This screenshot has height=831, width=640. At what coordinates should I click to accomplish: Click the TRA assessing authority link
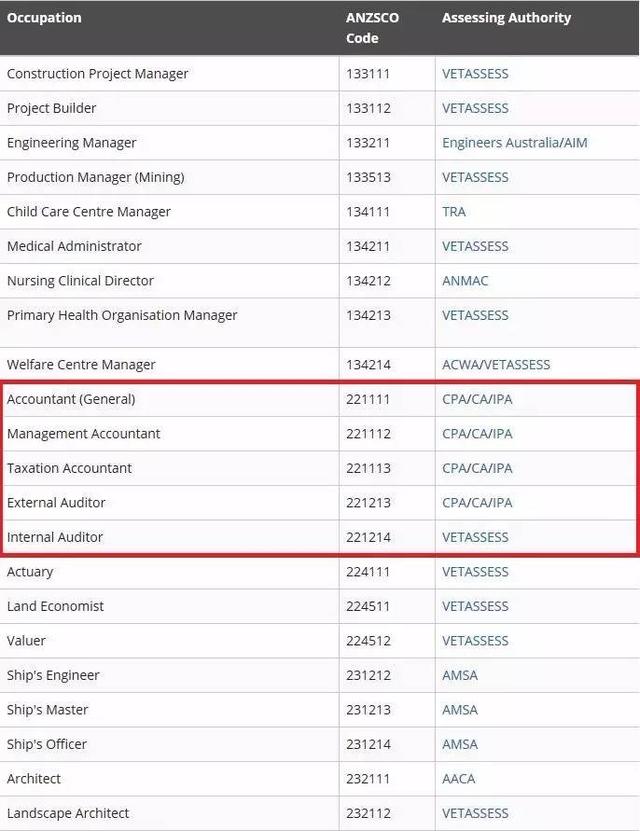454,211
